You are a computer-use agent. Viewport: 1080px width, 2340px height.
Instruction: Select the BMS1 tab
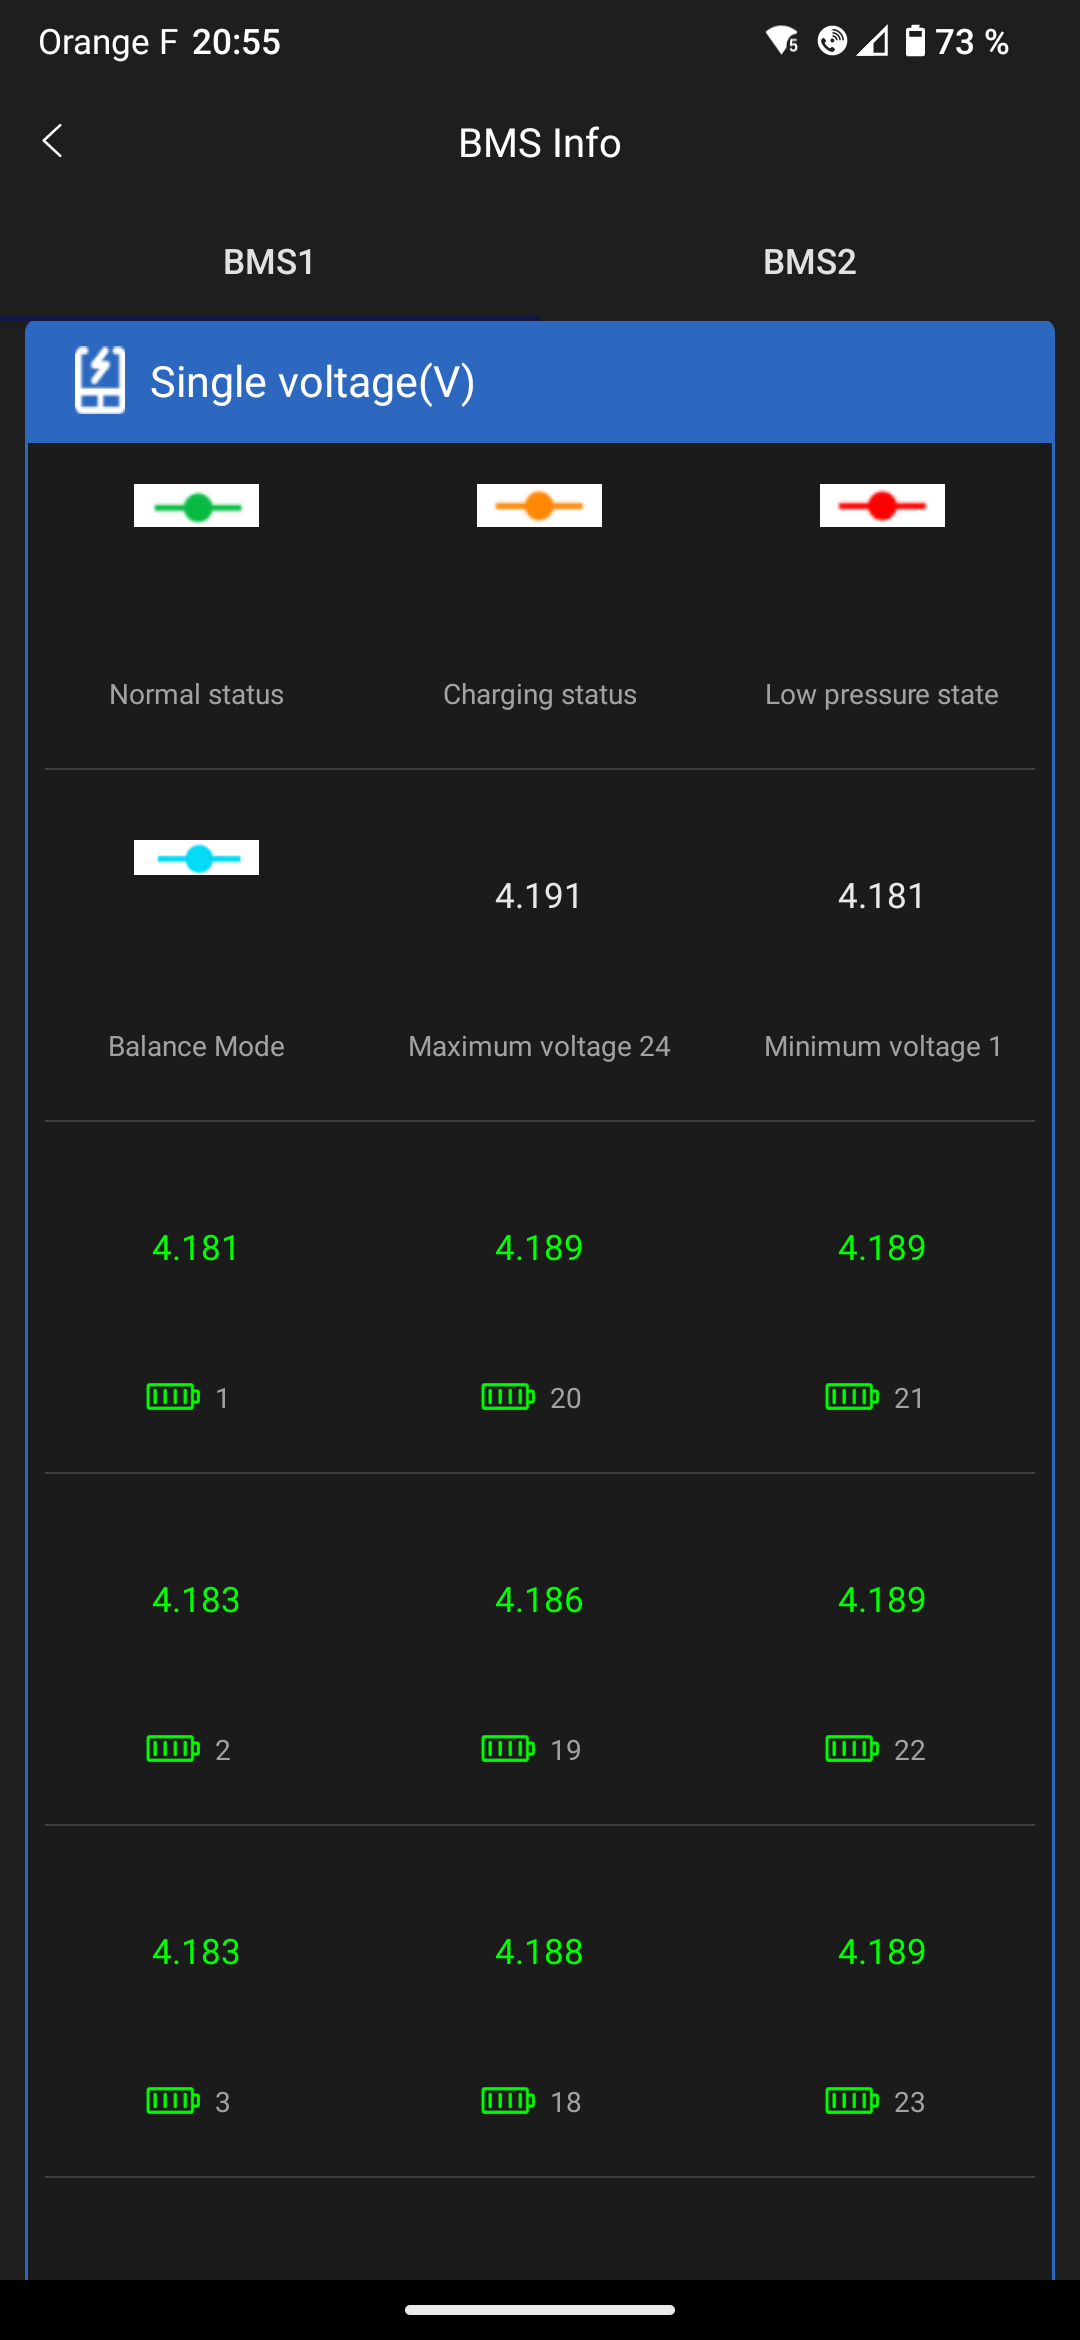pos(269,262)
